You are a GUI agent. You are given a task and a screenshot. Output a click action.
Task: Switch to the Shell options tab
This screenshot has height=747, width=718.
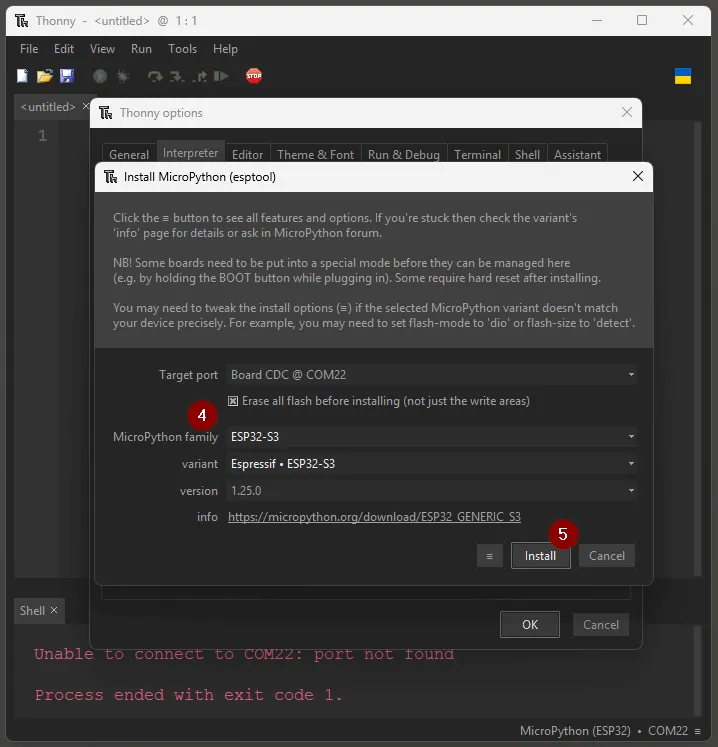coord(527,154)
